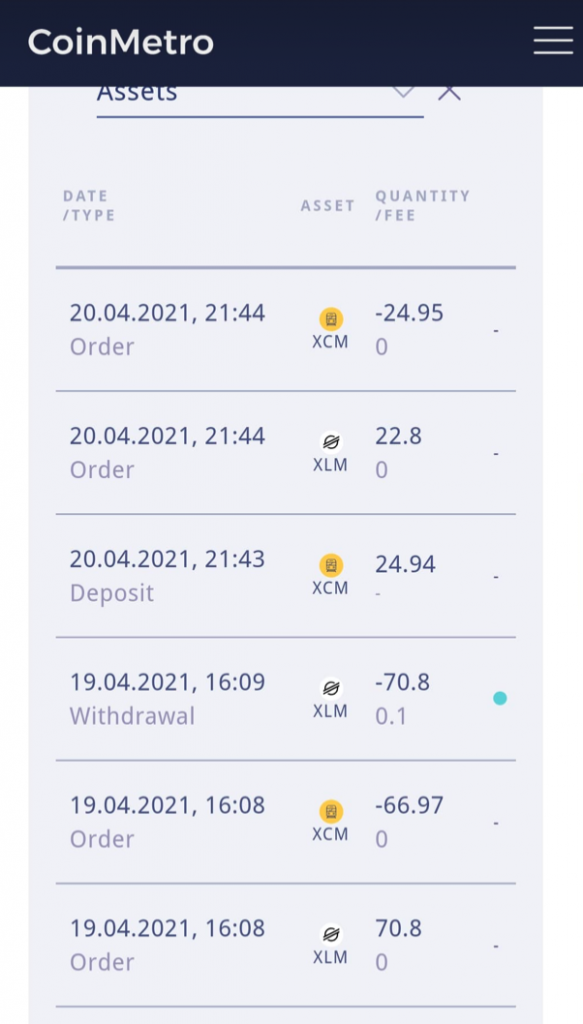
Task: Open the hamburger navigation menu
Action: pyautogui.click(x=552, y=41)
